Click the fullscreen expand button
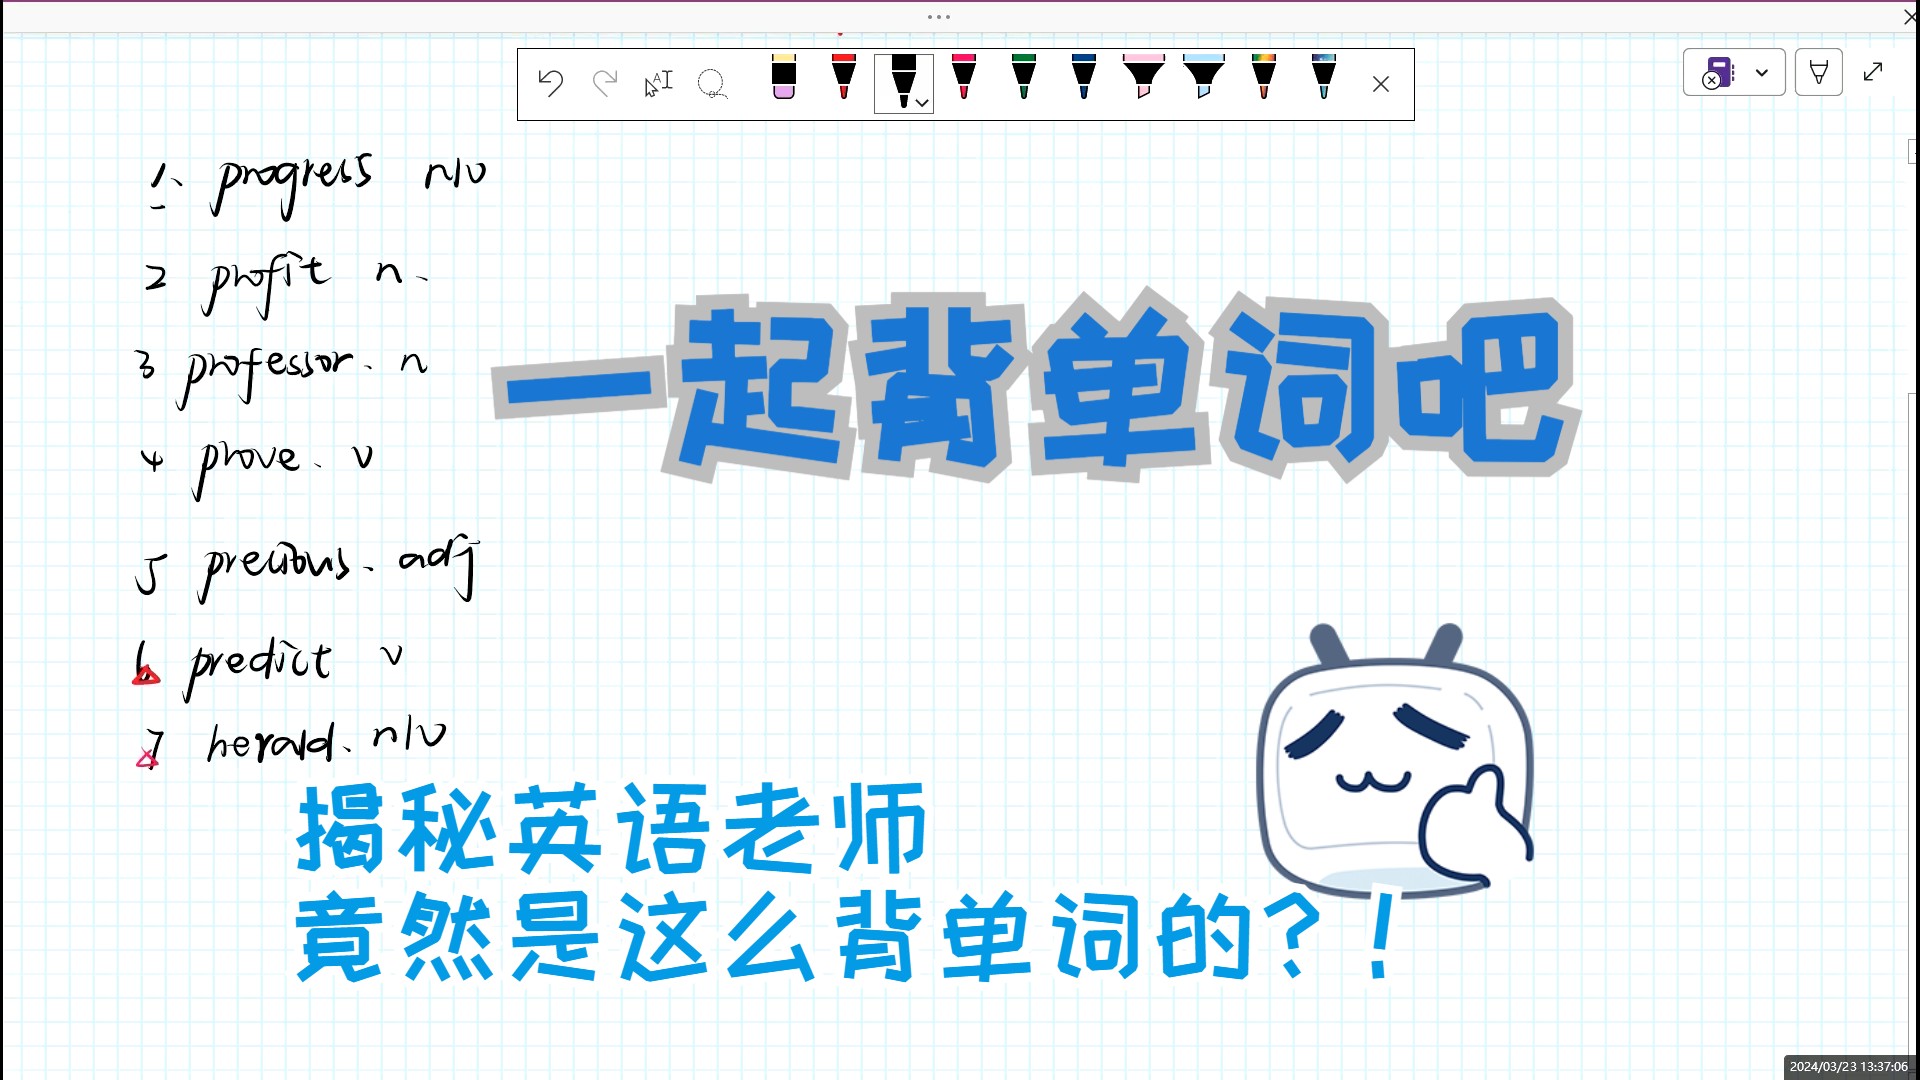Viewport: 1920px width, 1080px height. coord(1874,71)
